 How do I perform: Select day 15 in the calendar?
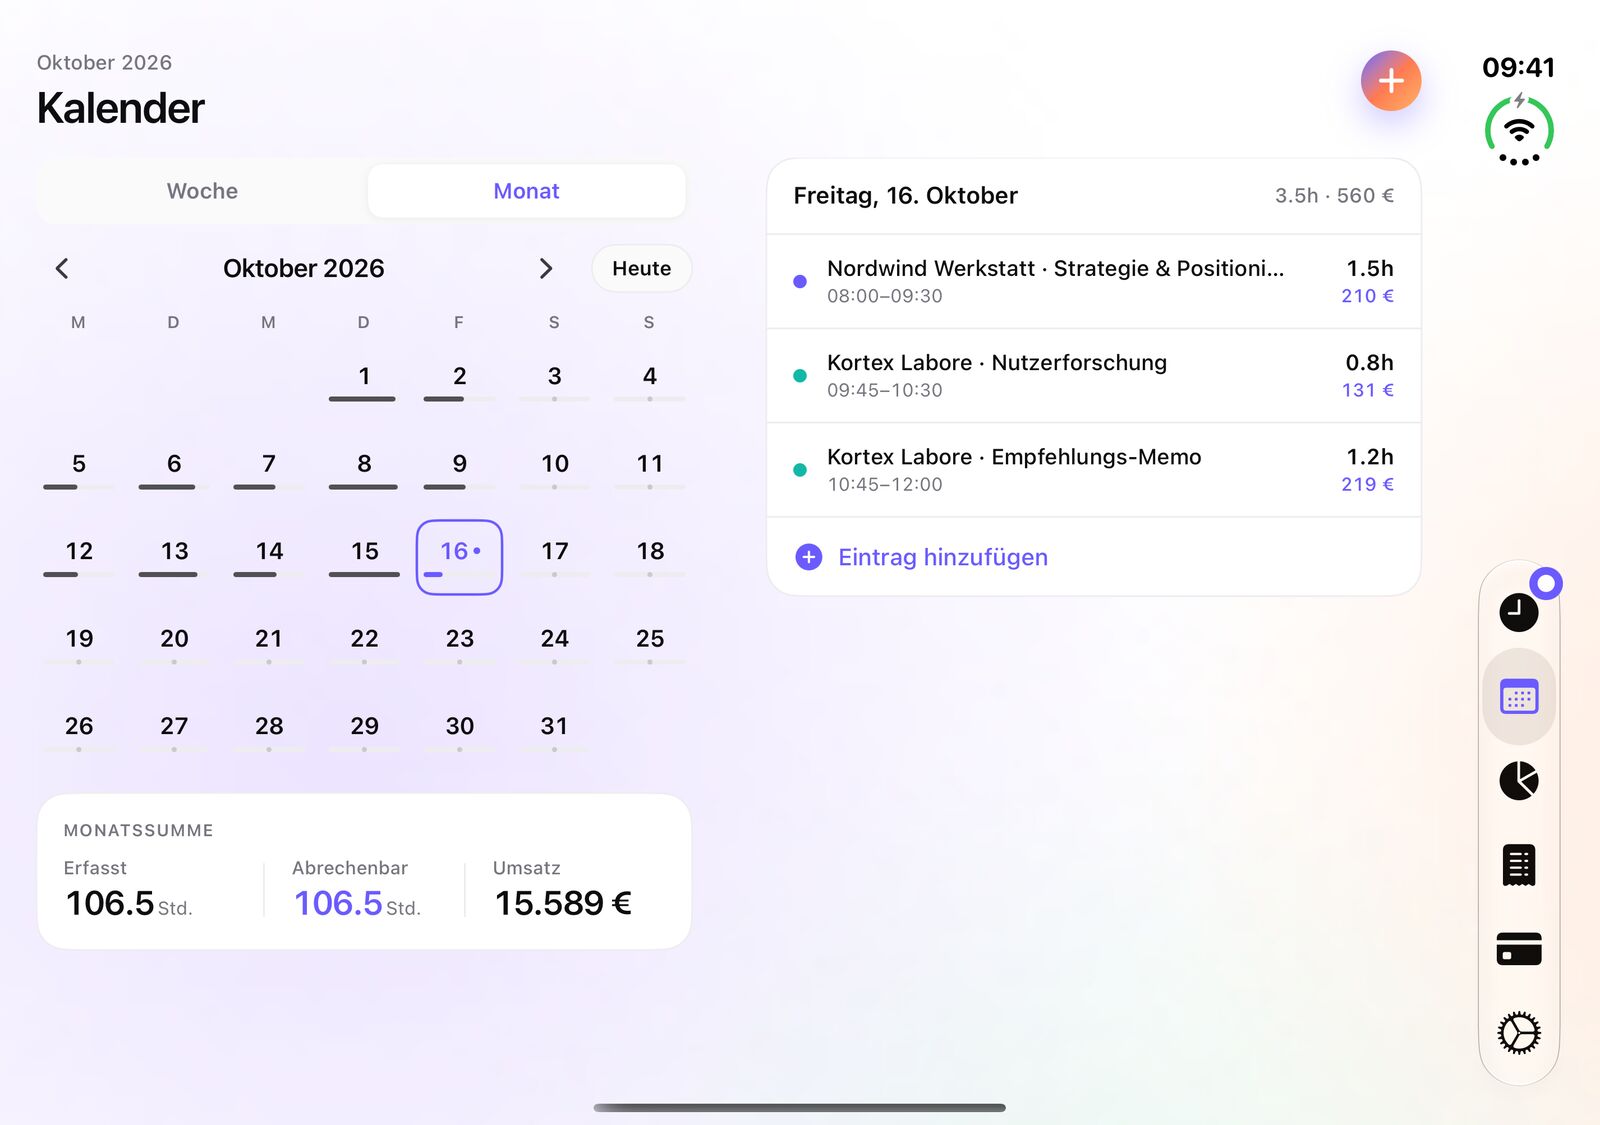364,555
